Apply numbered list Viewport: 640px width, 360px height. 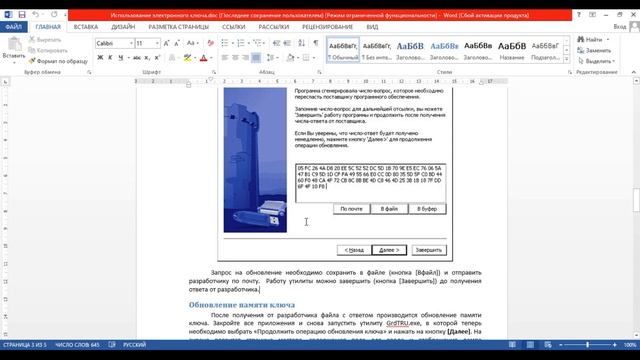click(241, 43)
